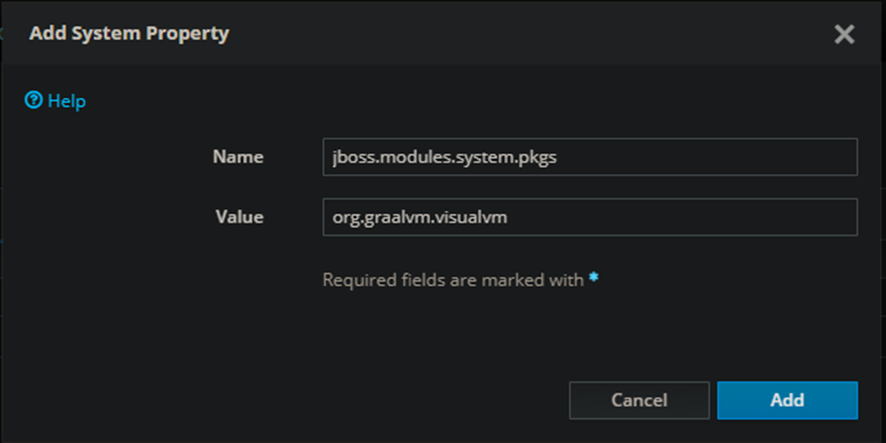Submit the system property with Add
Screen dimensions: 886x443
(x=787, y=400)
